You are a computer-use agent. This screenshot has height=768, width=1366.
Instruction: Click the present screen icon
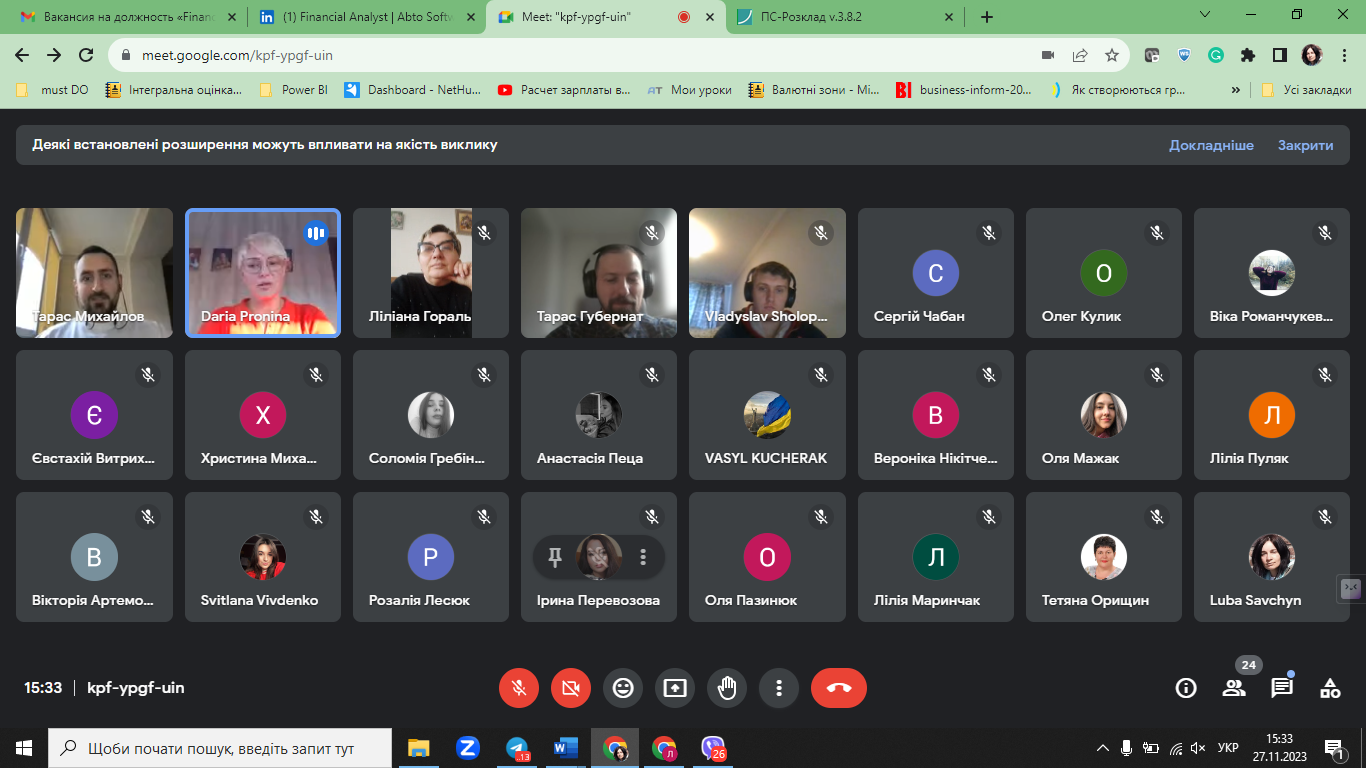coord(675,688)
